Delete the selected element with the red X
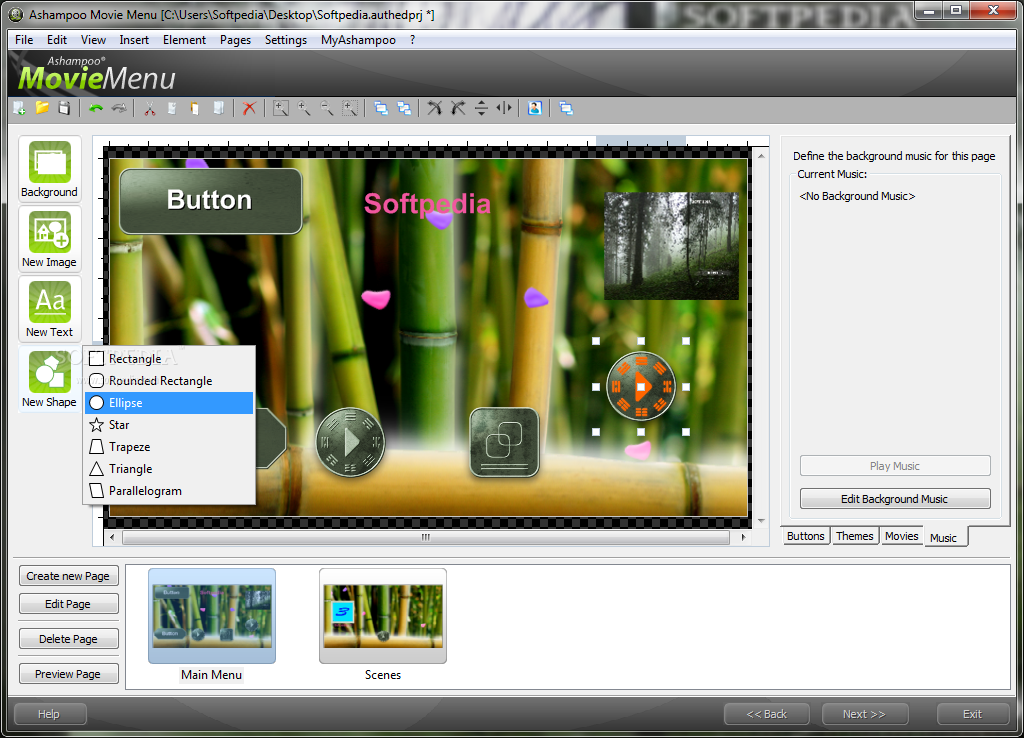This screenshot has height=738, width=1024. click(x=249, y=108)
